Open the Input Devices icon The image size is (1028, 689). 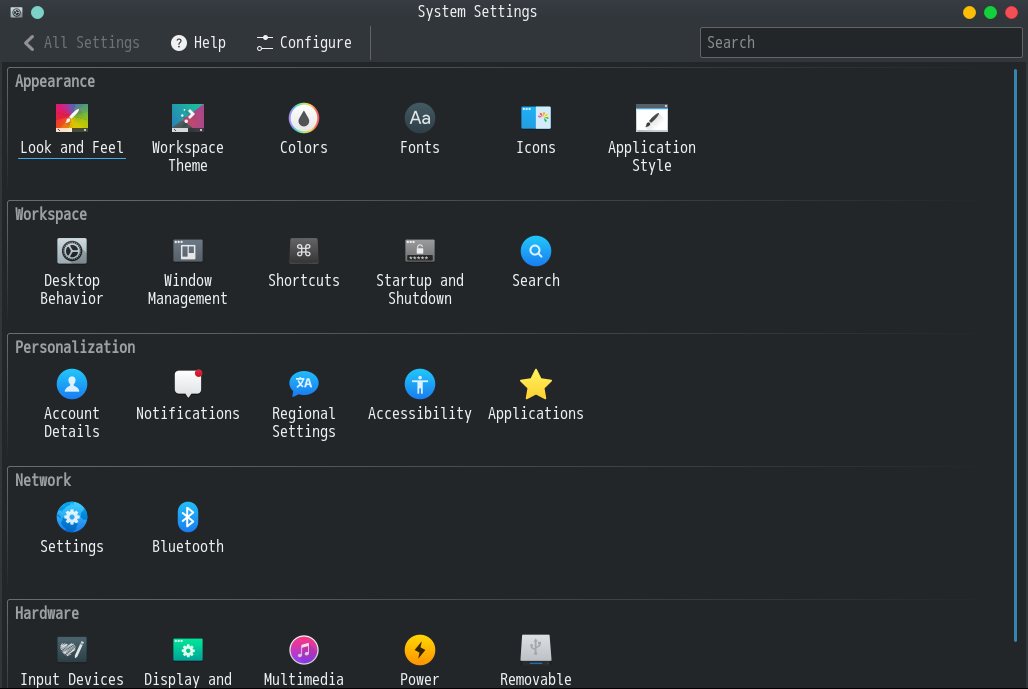71,650
